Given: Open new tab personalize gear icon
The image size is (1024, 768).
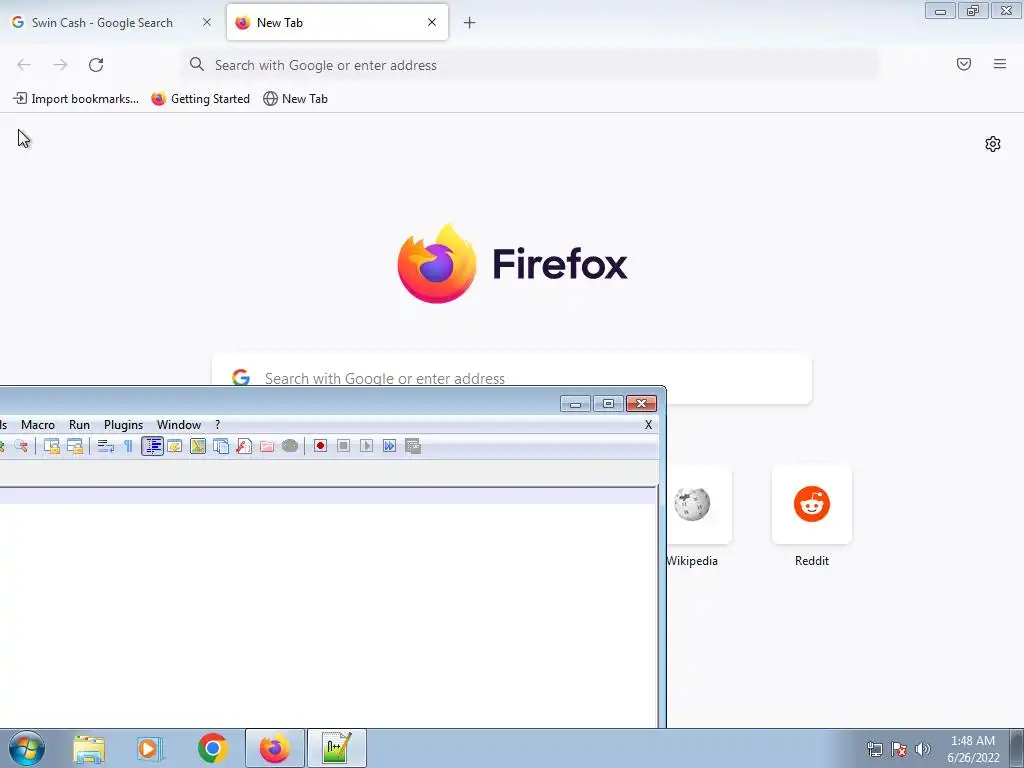Looking at the screenshot, I should pyautogui.click(x=993, y=144).
